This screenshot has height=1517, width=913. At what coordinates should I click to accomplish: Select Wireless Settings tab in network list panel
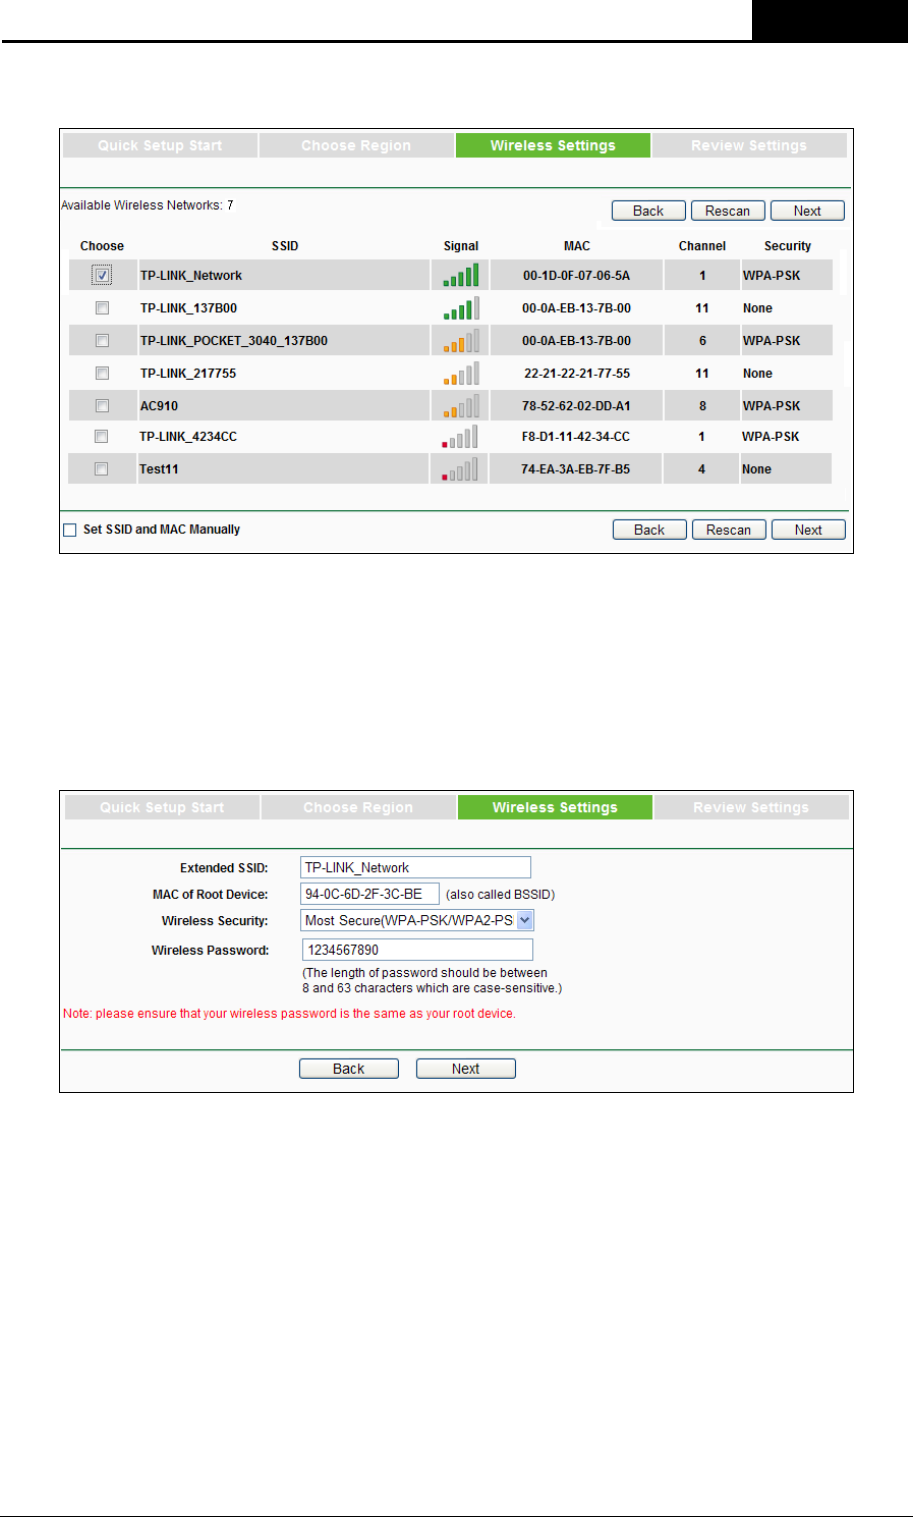(x=553, y=146)
